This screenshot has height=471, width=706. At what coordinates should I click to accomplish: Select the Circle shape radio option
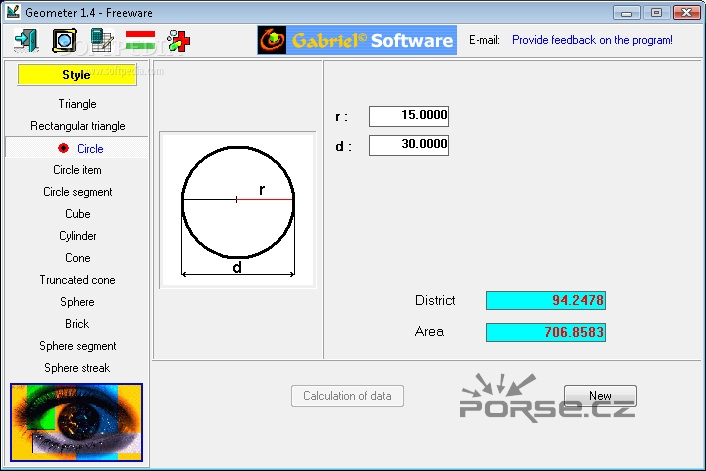(78, 148)
